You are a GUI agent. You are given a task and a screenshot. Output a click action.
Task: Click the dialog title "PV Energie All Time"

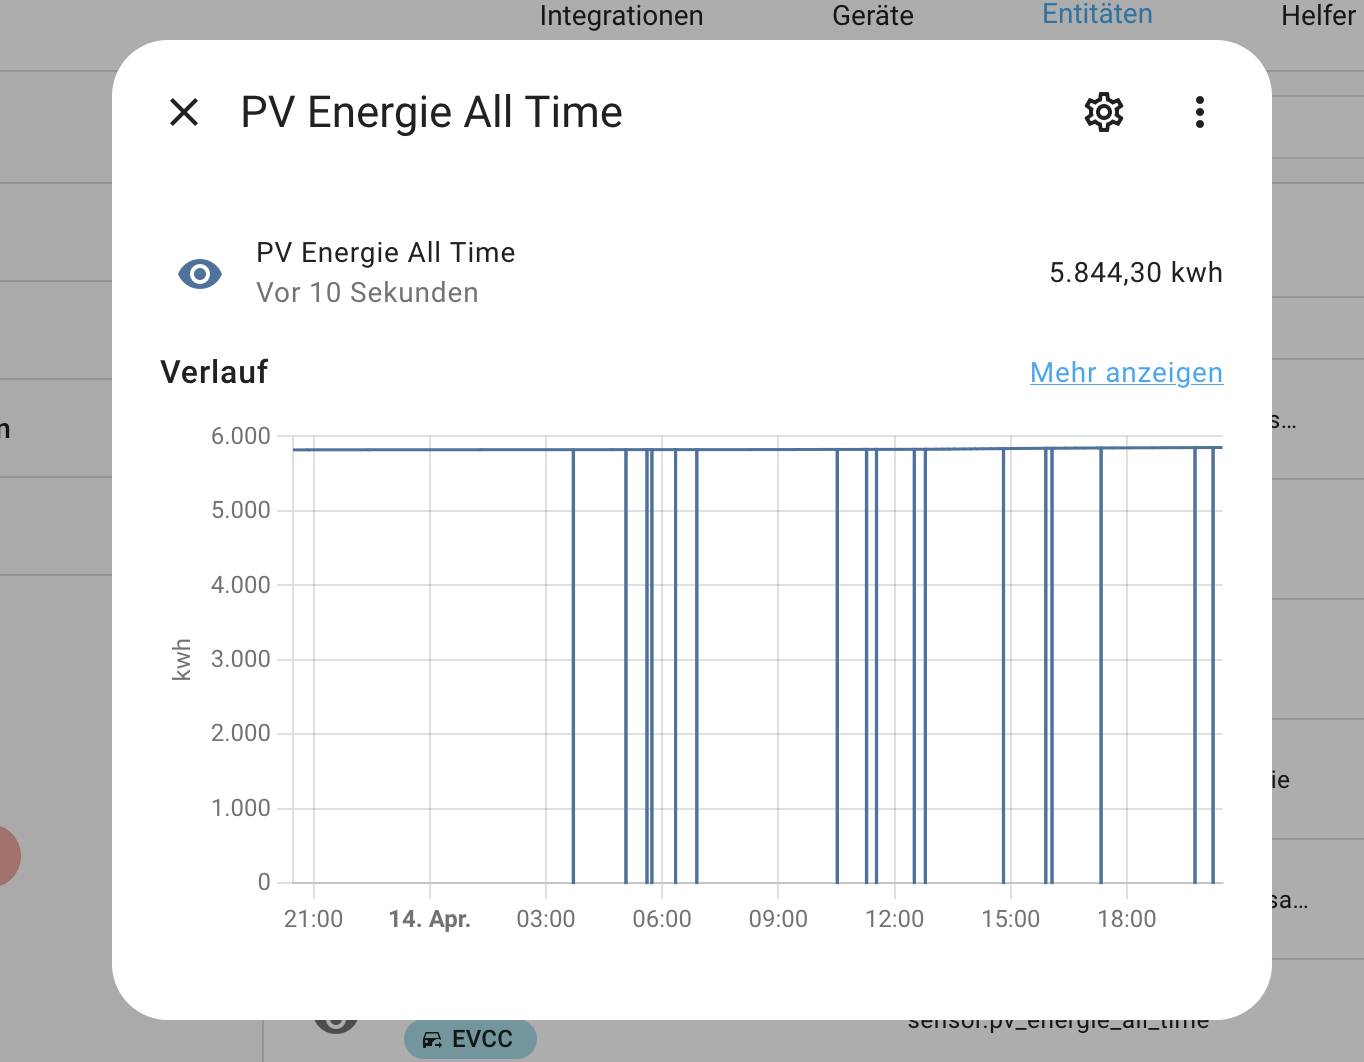431,112
